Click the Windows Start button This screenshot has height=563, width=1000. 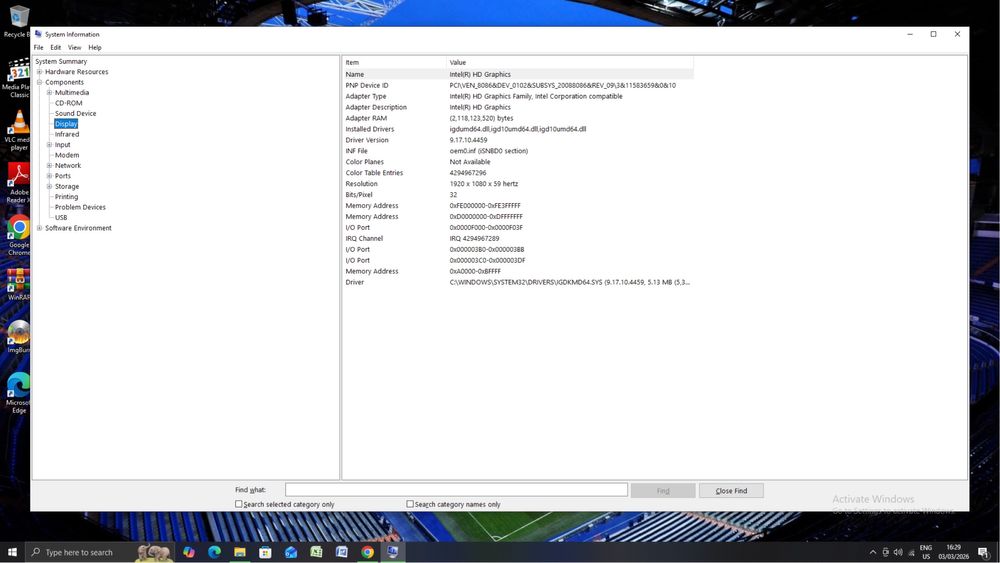[x=12, y=552]
